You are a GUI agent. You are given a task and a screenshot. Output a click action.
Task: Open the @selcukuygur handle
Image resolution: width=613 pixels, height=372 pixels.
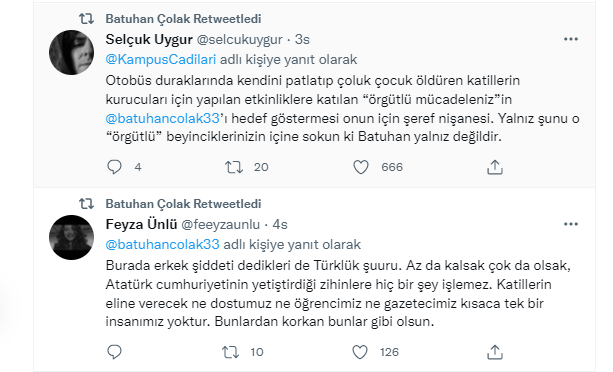pos(239,39)
